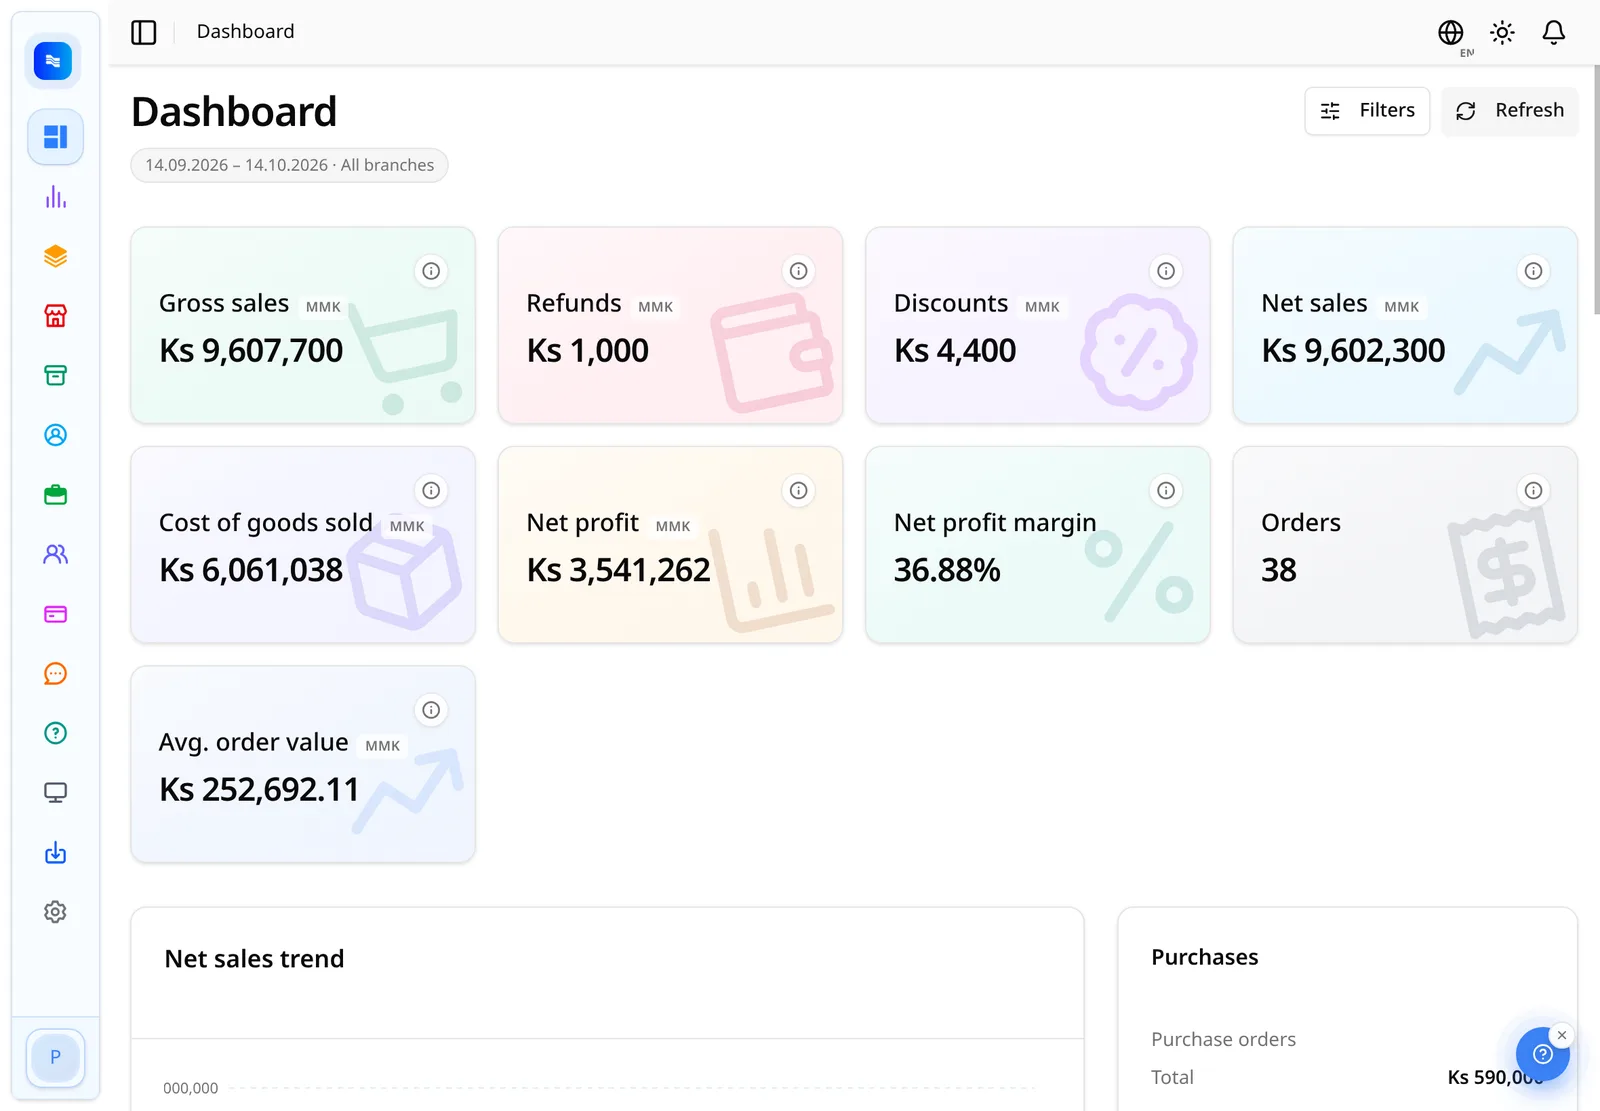Screen dimensions: 1600x1111
Task: Open the teal help circle sidebar icon
Action: tap(55, 733)
